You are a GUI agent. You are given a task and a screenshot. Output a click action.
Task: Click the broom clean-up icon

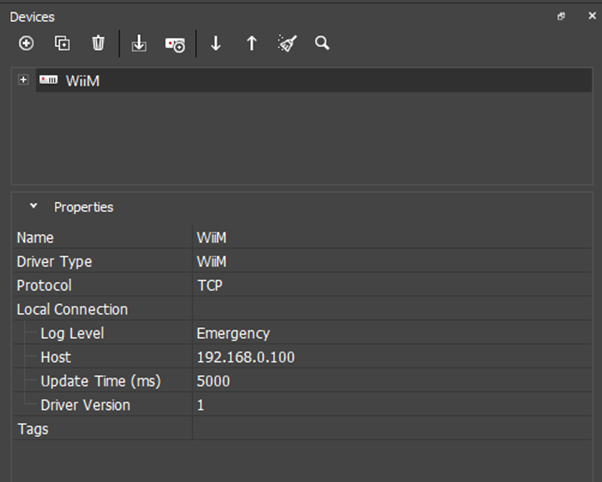[287, 43]
